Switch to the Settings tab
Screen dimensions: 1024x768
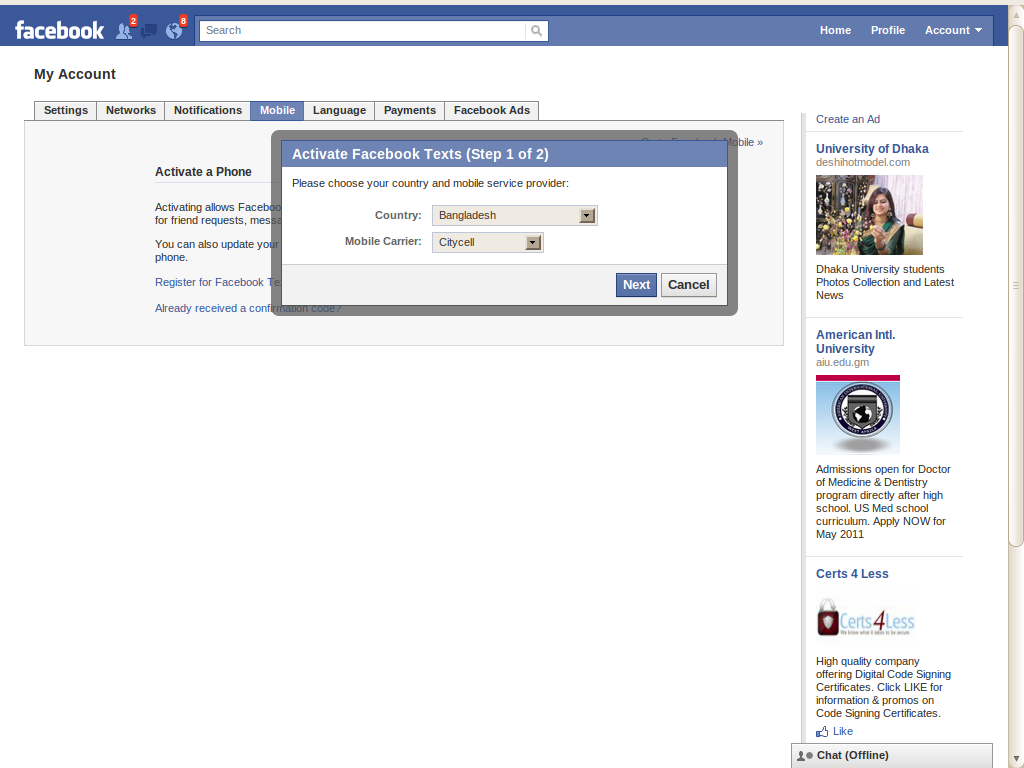(x=65, y=110)
